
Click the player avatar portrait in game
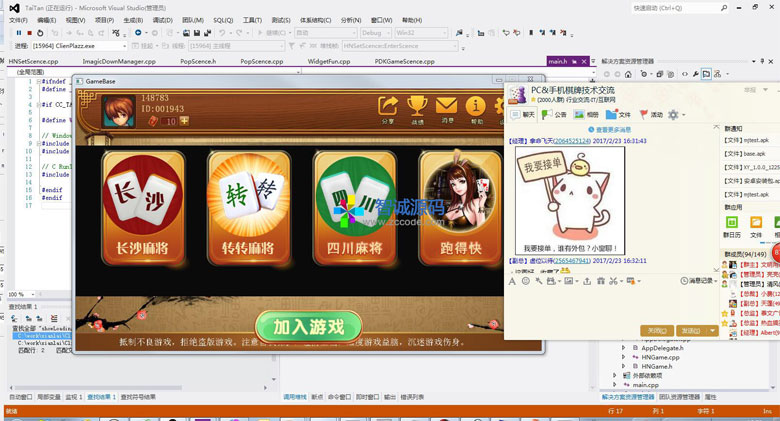pyautogui.click(x=120, y=110)
